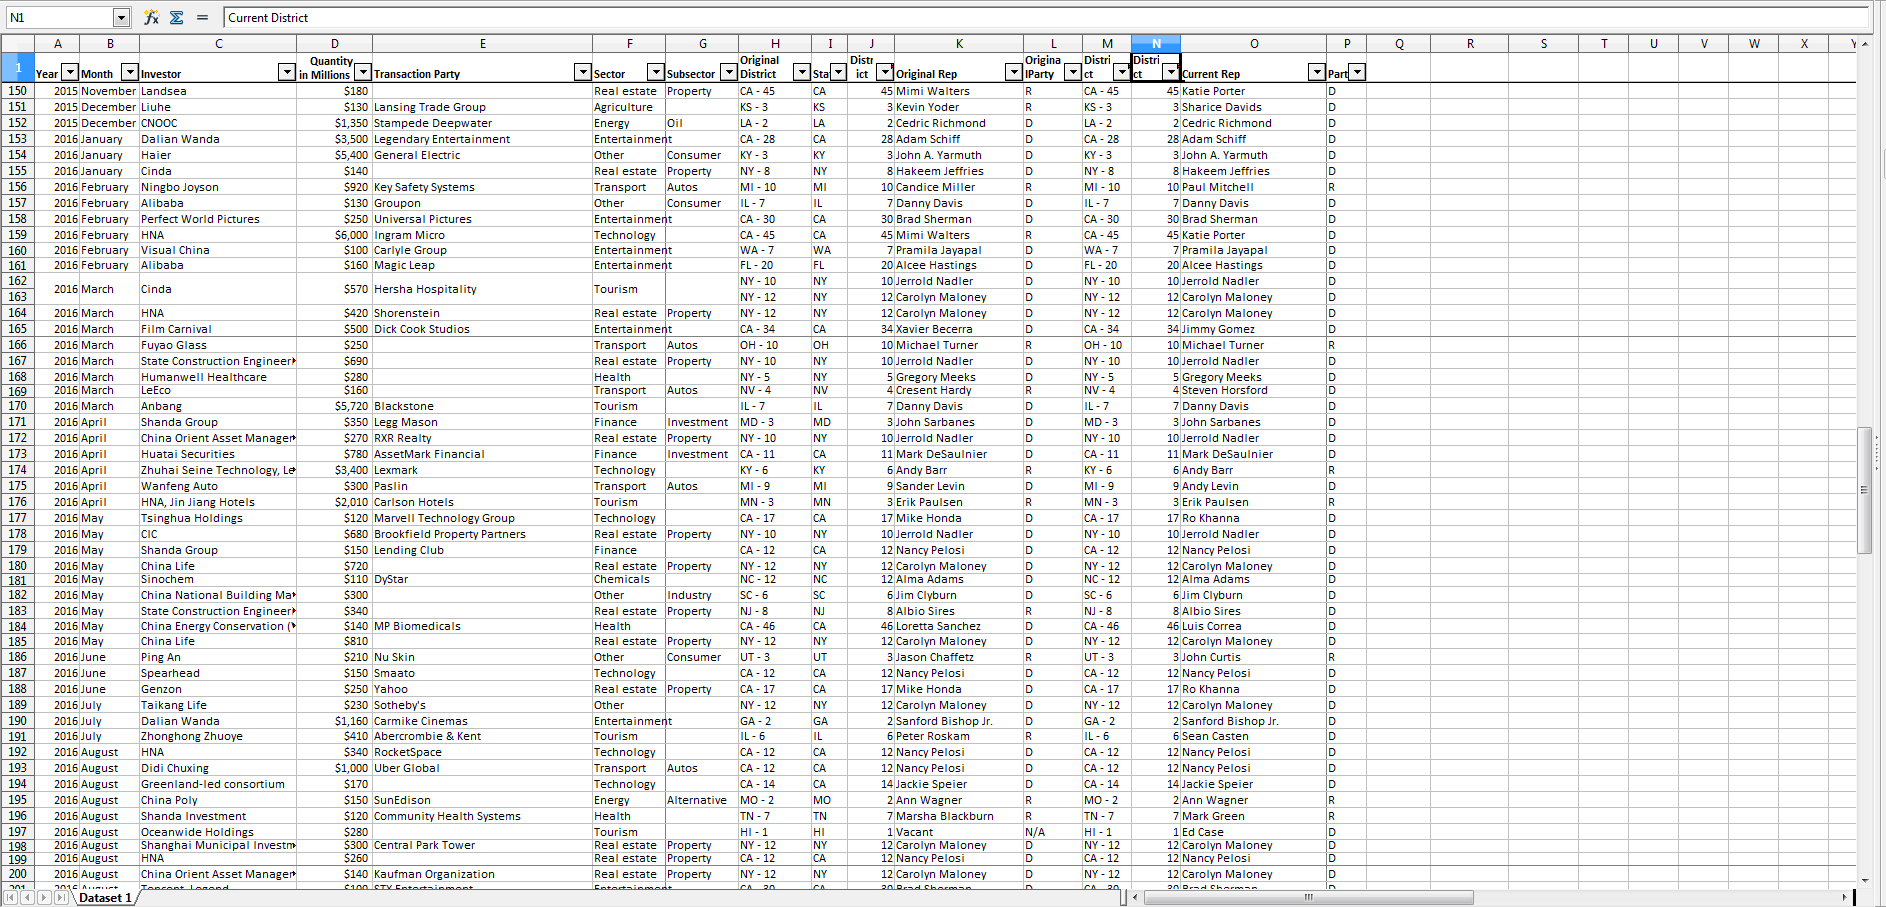
Task: Select column H header
Action: pos(774,43)
